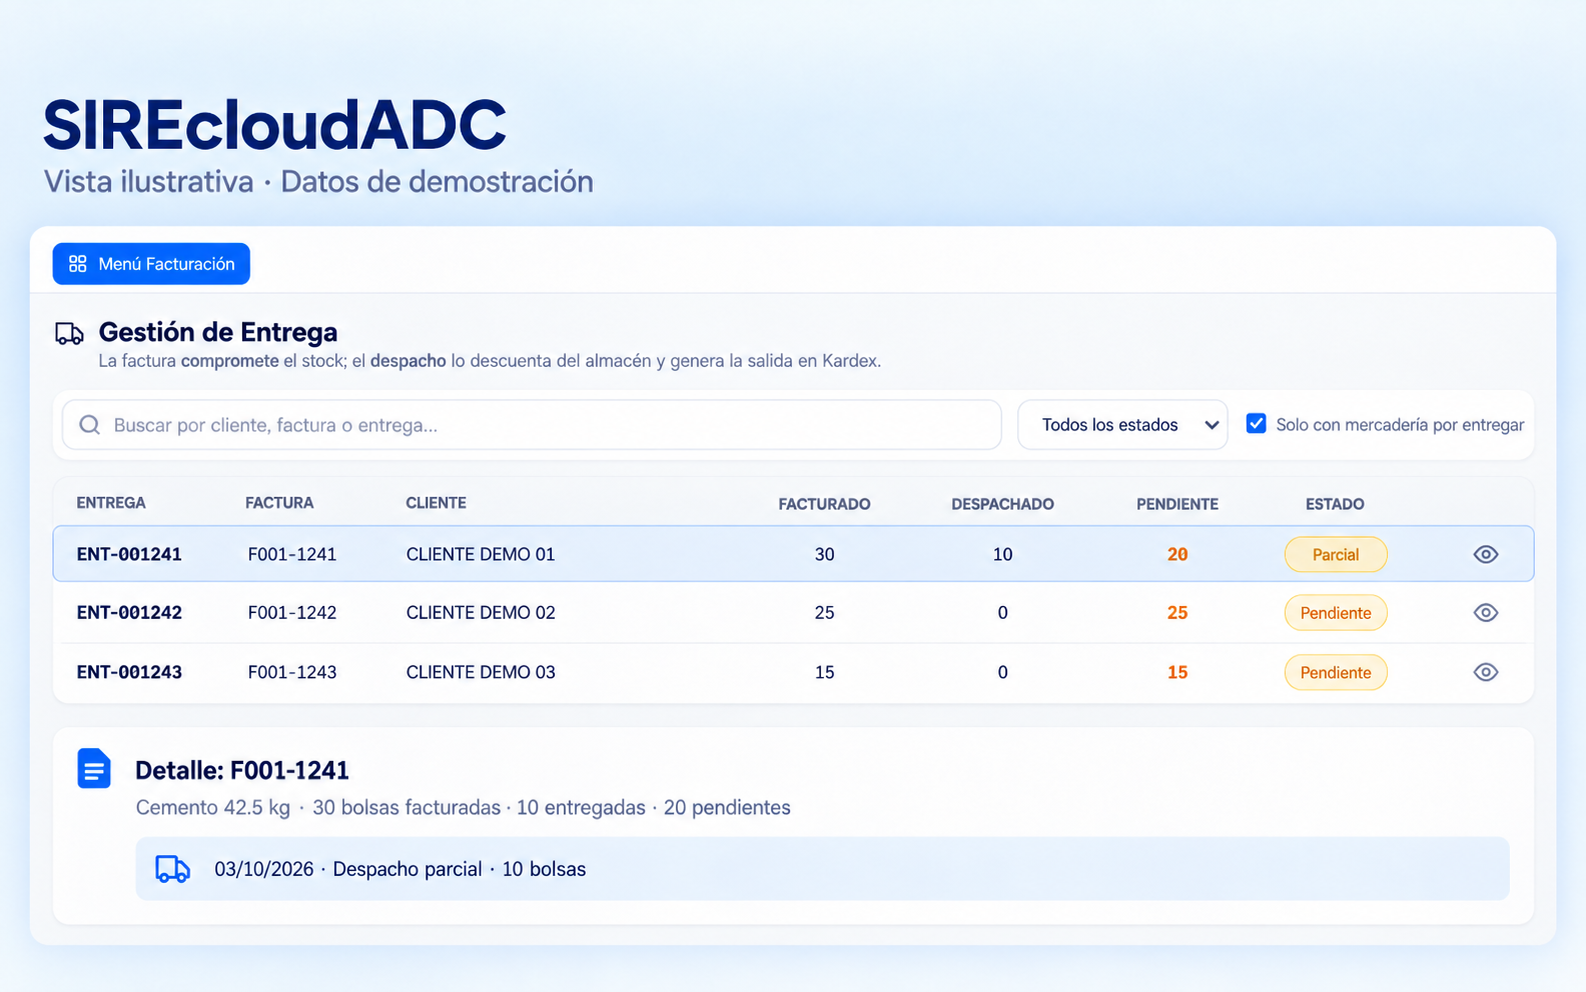Image resolution: width=1586 pixels, height=992 pixels.
Task: Sort by DESPACHADO column header
Action: (1002, 504)
